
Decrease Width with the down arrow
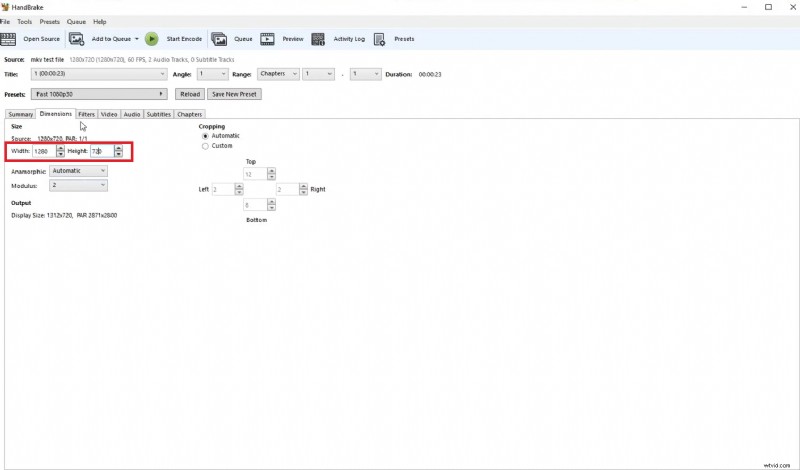click(x=61, y=154)
